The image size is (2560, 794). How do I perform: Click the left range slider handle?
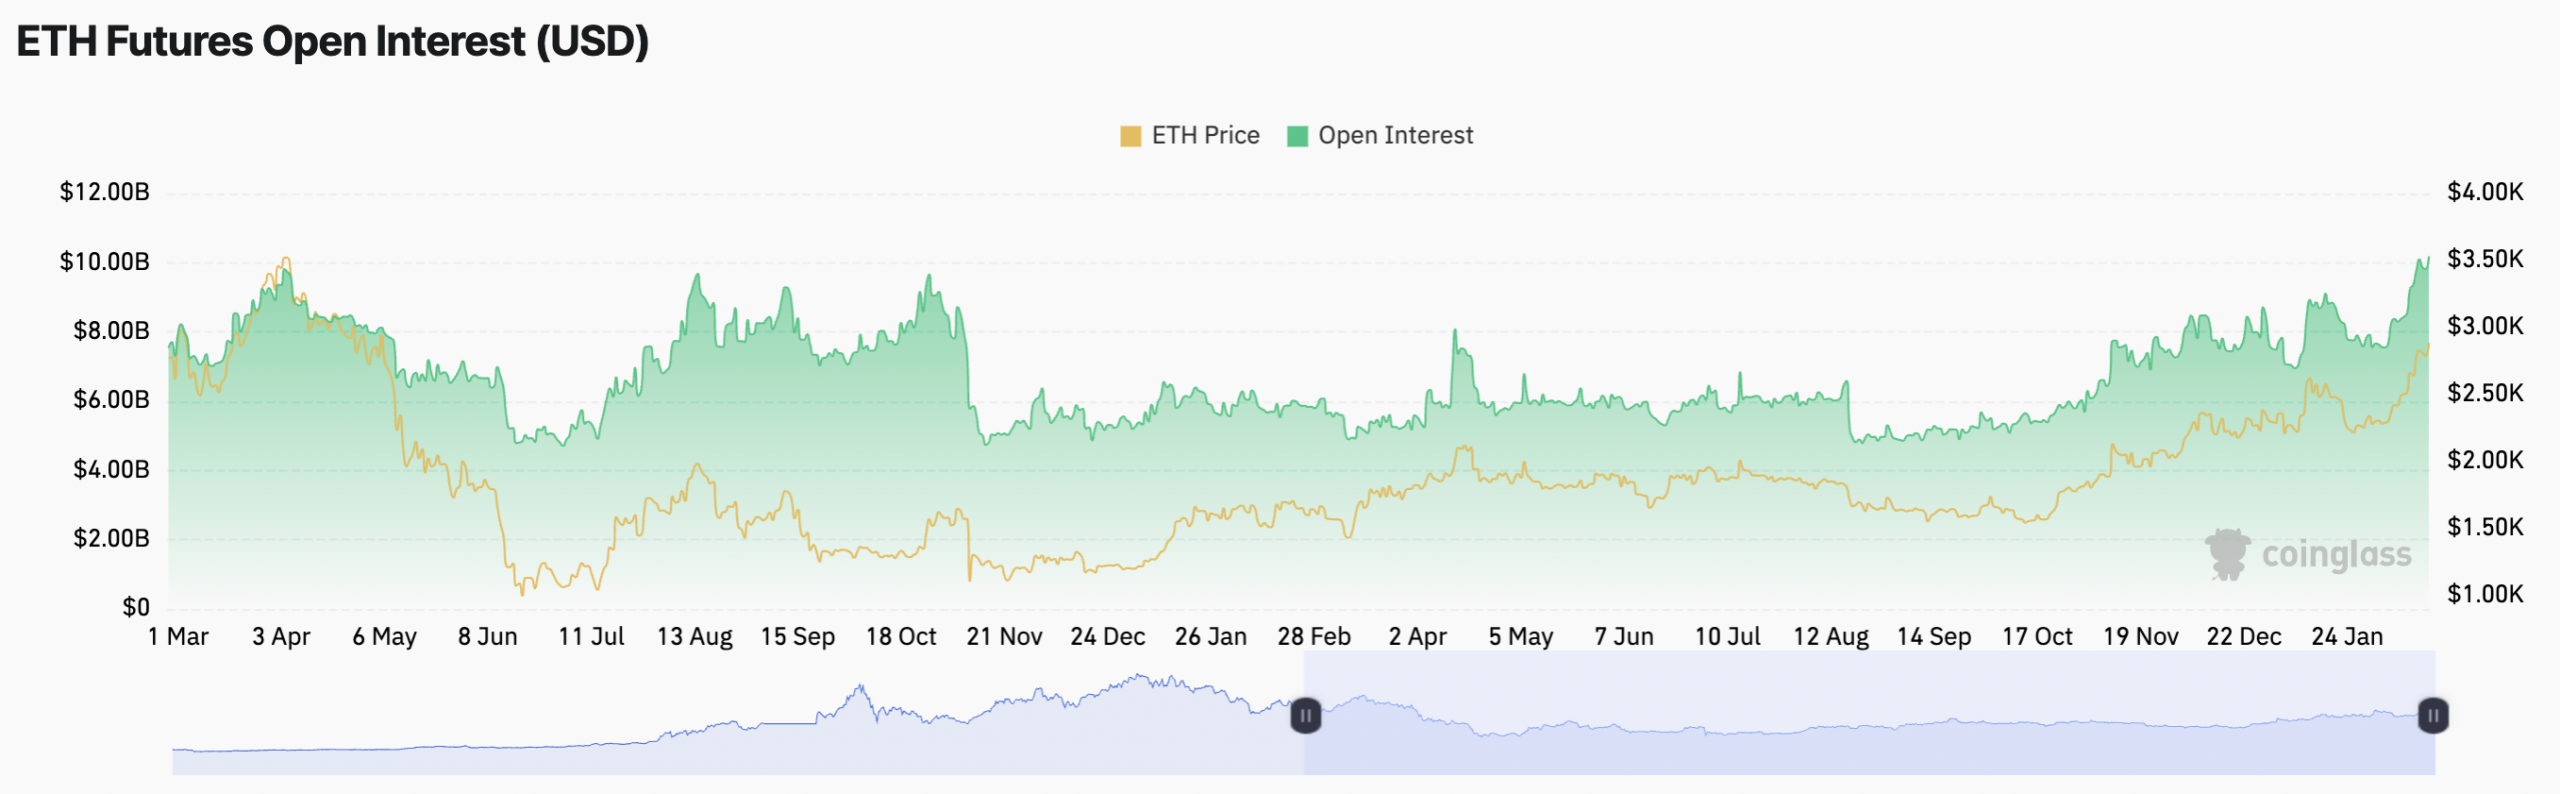(1305, 715)
